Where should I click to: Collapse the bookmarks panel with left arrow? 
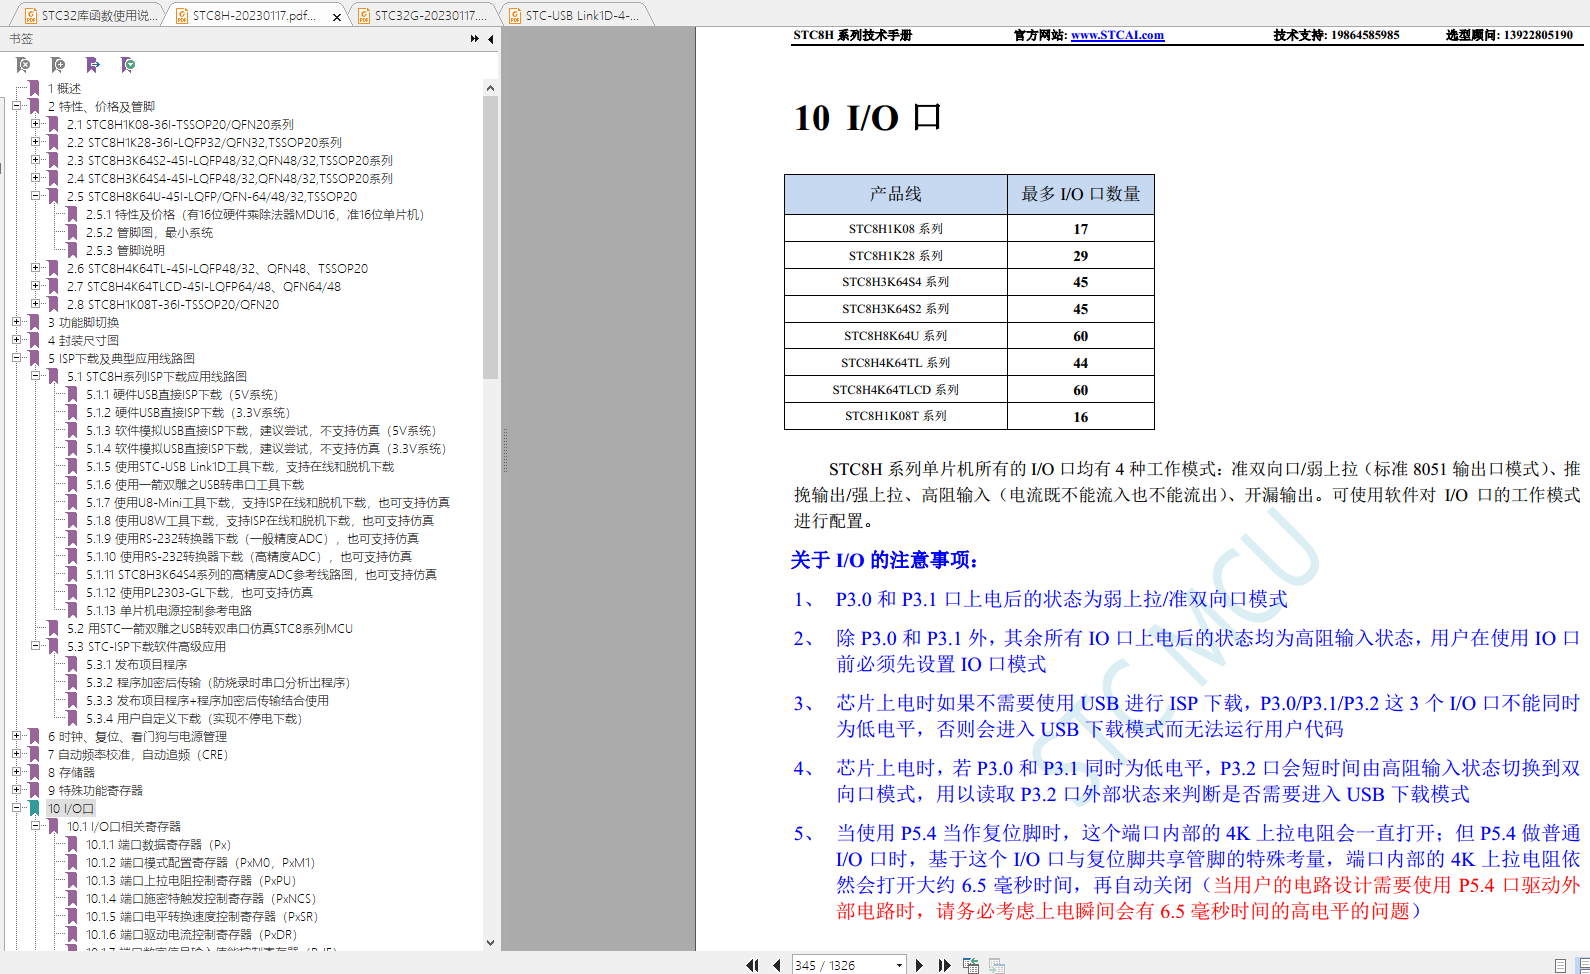coord(491,39)
